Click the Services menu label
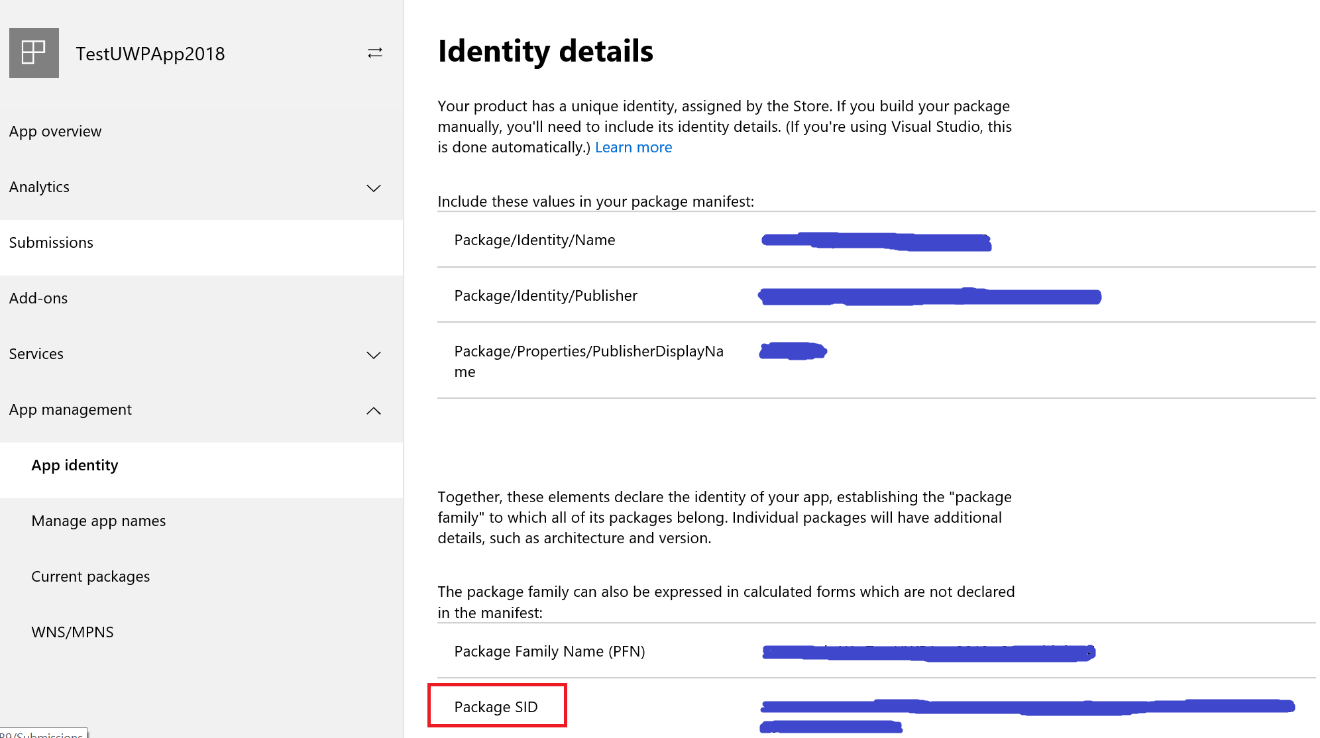1320x738 pixels. 36,354
